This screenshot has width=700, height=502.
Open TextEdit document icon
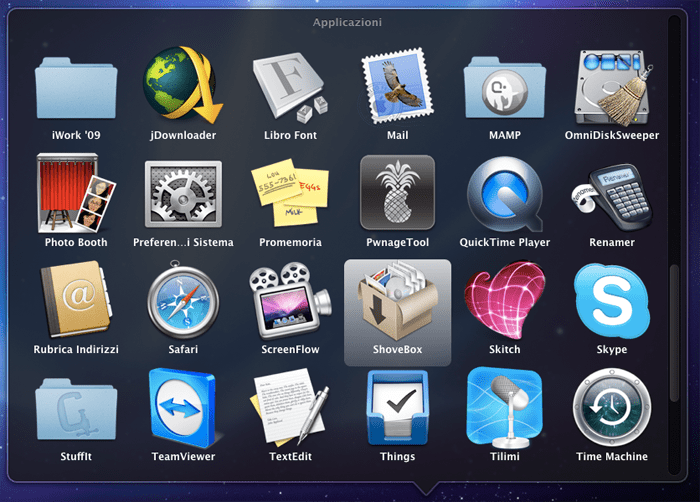290,407
